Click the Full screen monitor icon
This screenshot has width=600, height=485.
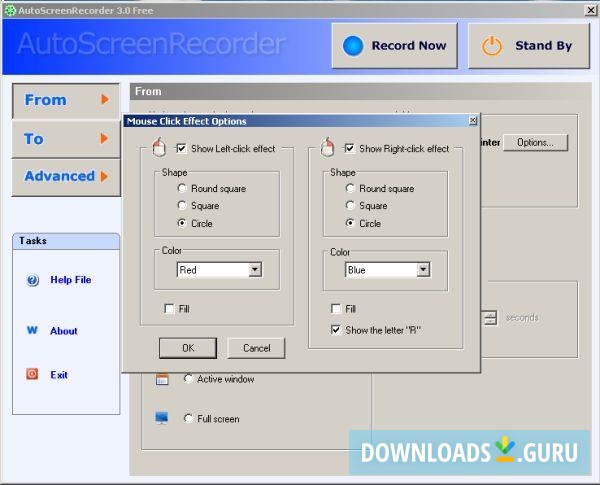pos(162,418)
